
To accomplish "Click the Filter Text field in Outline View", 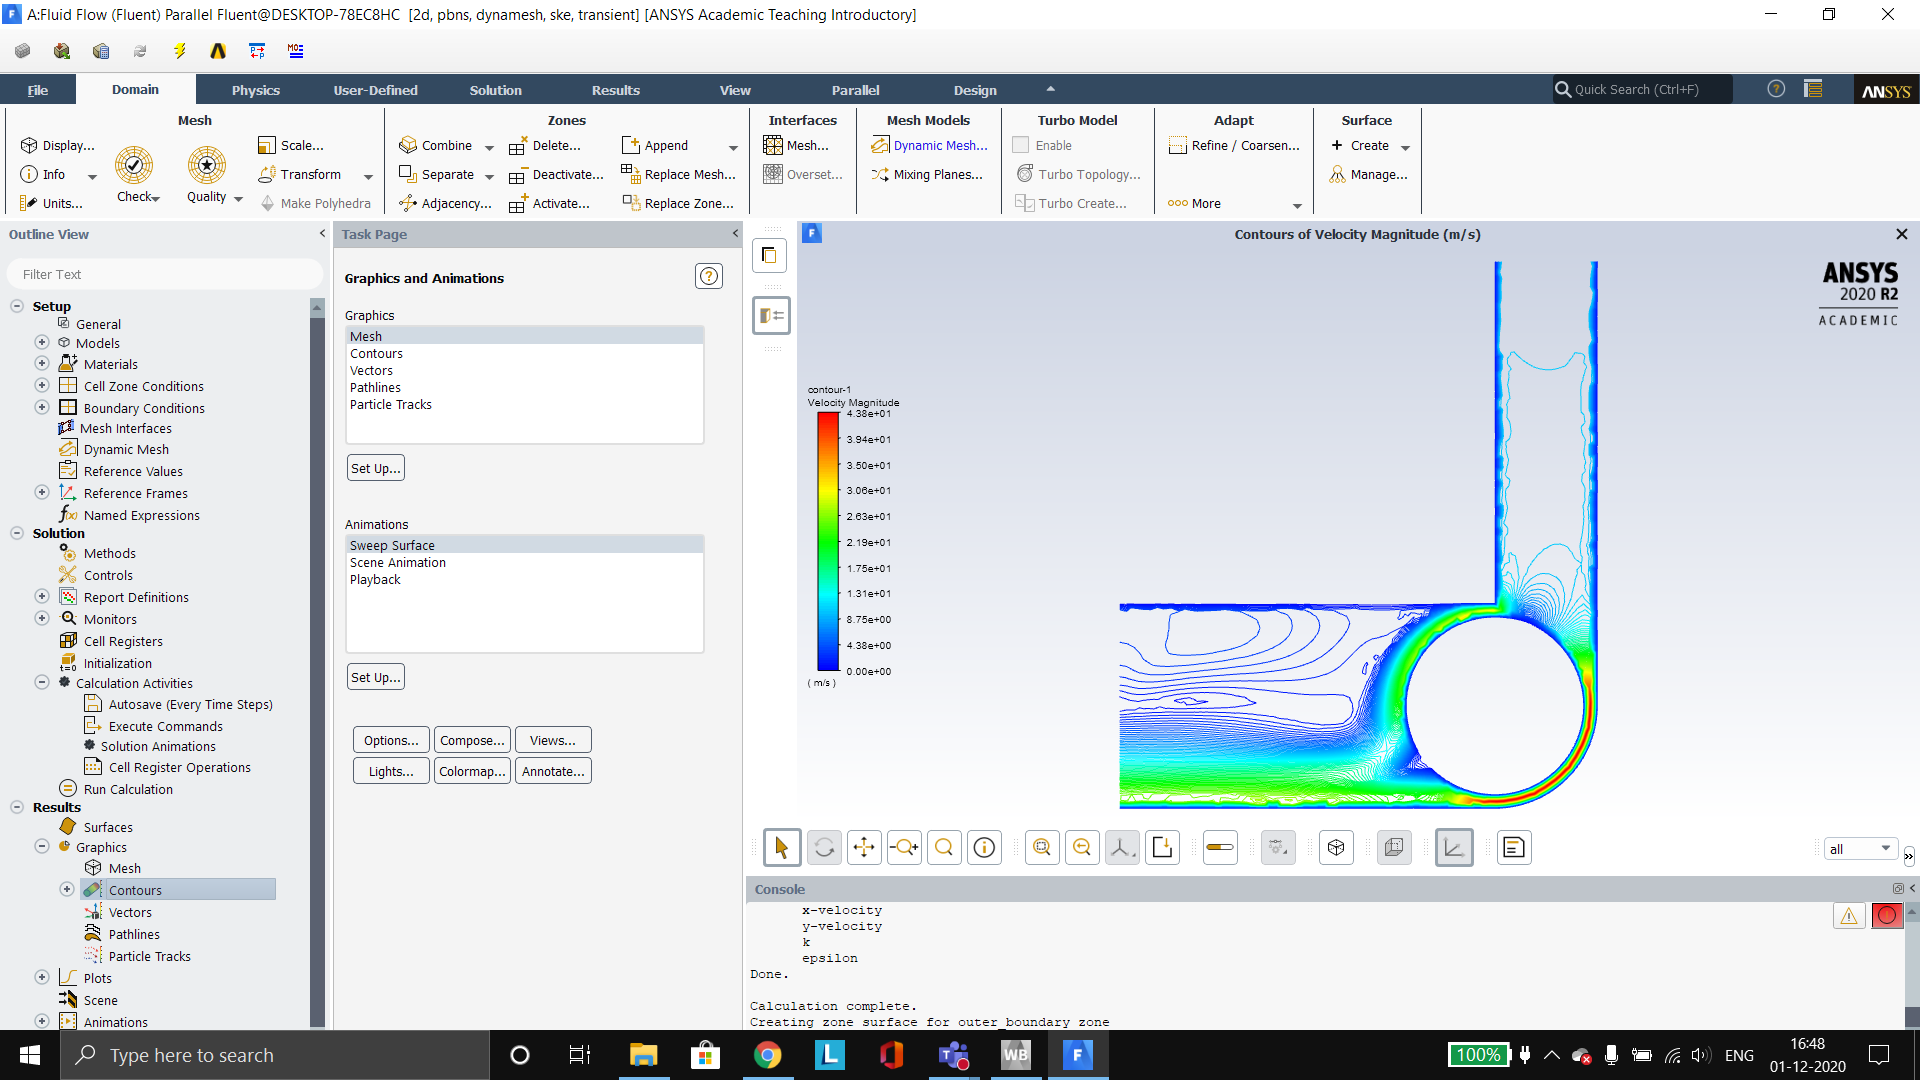I will click(164, 273).
